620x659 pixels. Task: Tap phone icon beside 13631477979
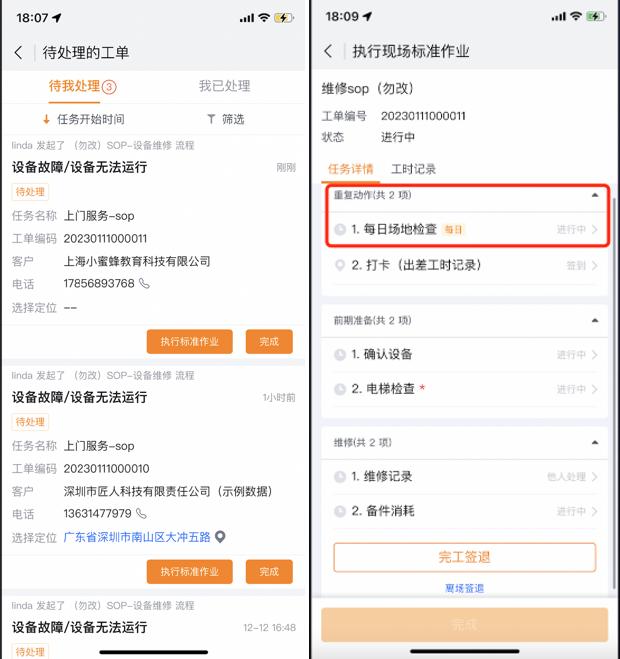[142, 514]
